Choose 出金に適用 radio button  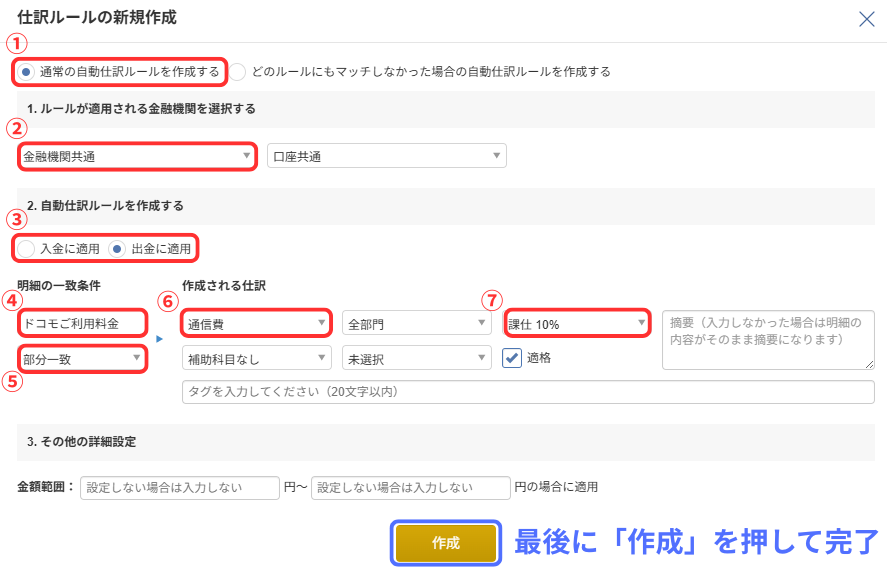pyautogui.click(x=118, y=248)
